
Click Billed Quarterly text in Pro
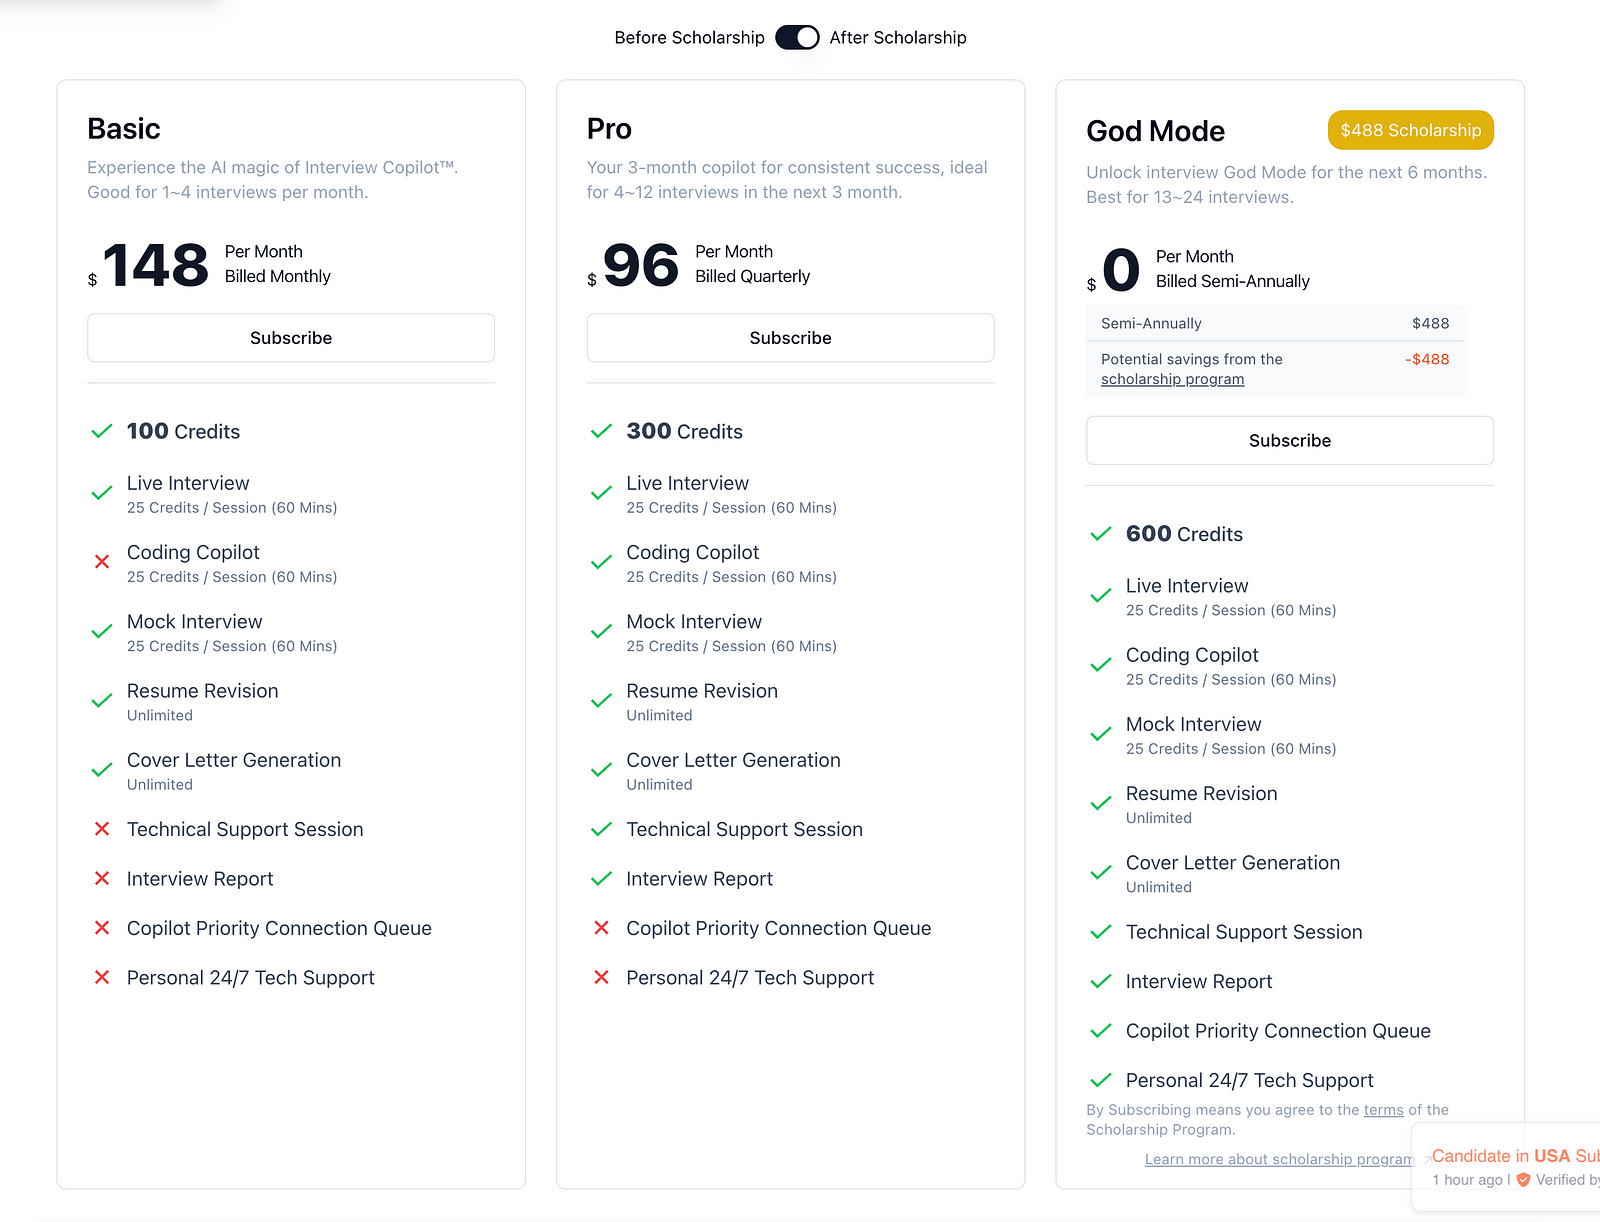pyautogui.click(x=752, y=276)
